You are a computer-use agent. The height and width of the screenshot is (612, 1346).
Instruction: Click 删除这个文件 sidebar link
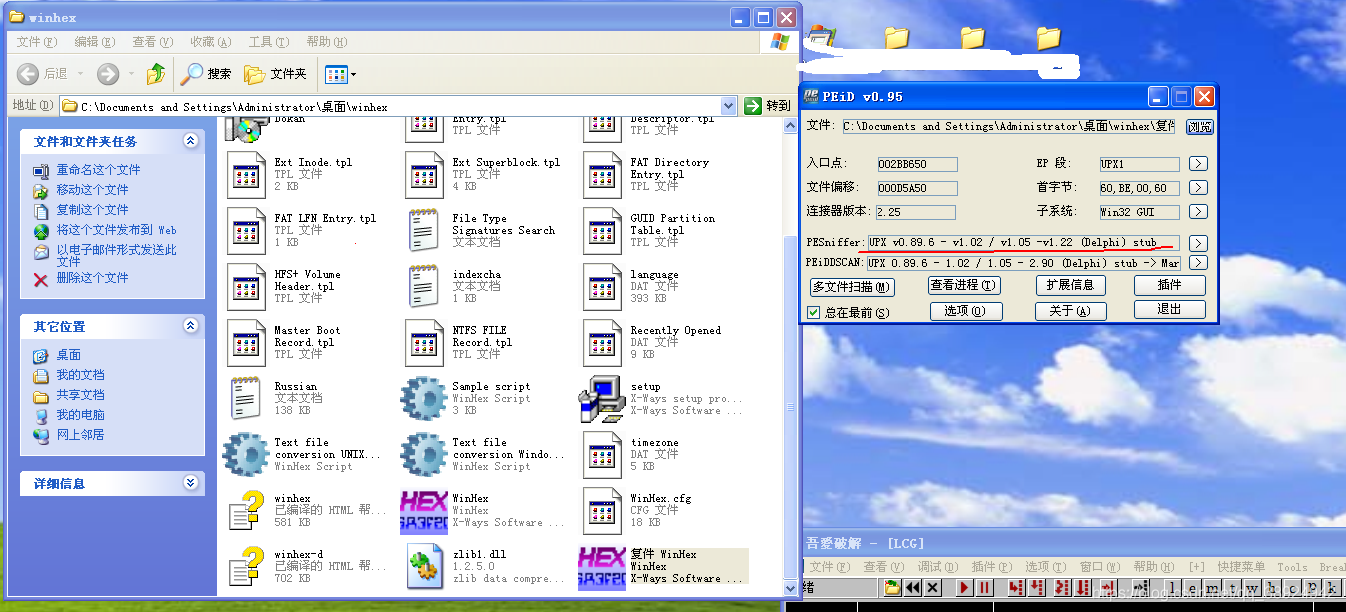(92, 278)
